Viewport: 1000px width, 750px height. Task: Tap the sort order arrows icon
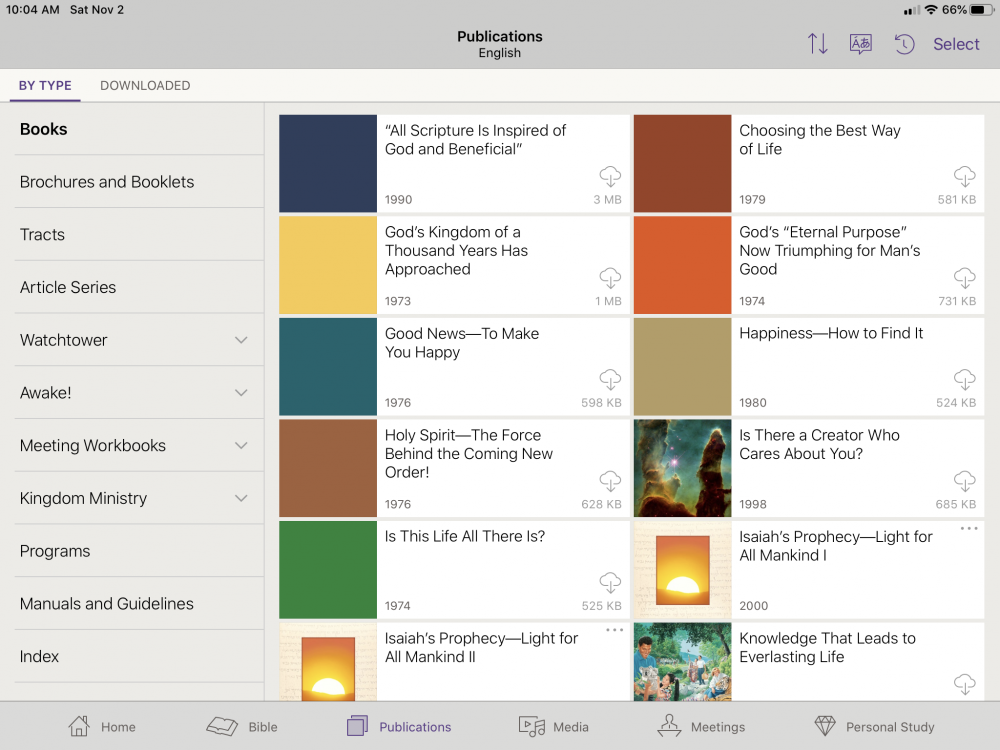point(818,44)
